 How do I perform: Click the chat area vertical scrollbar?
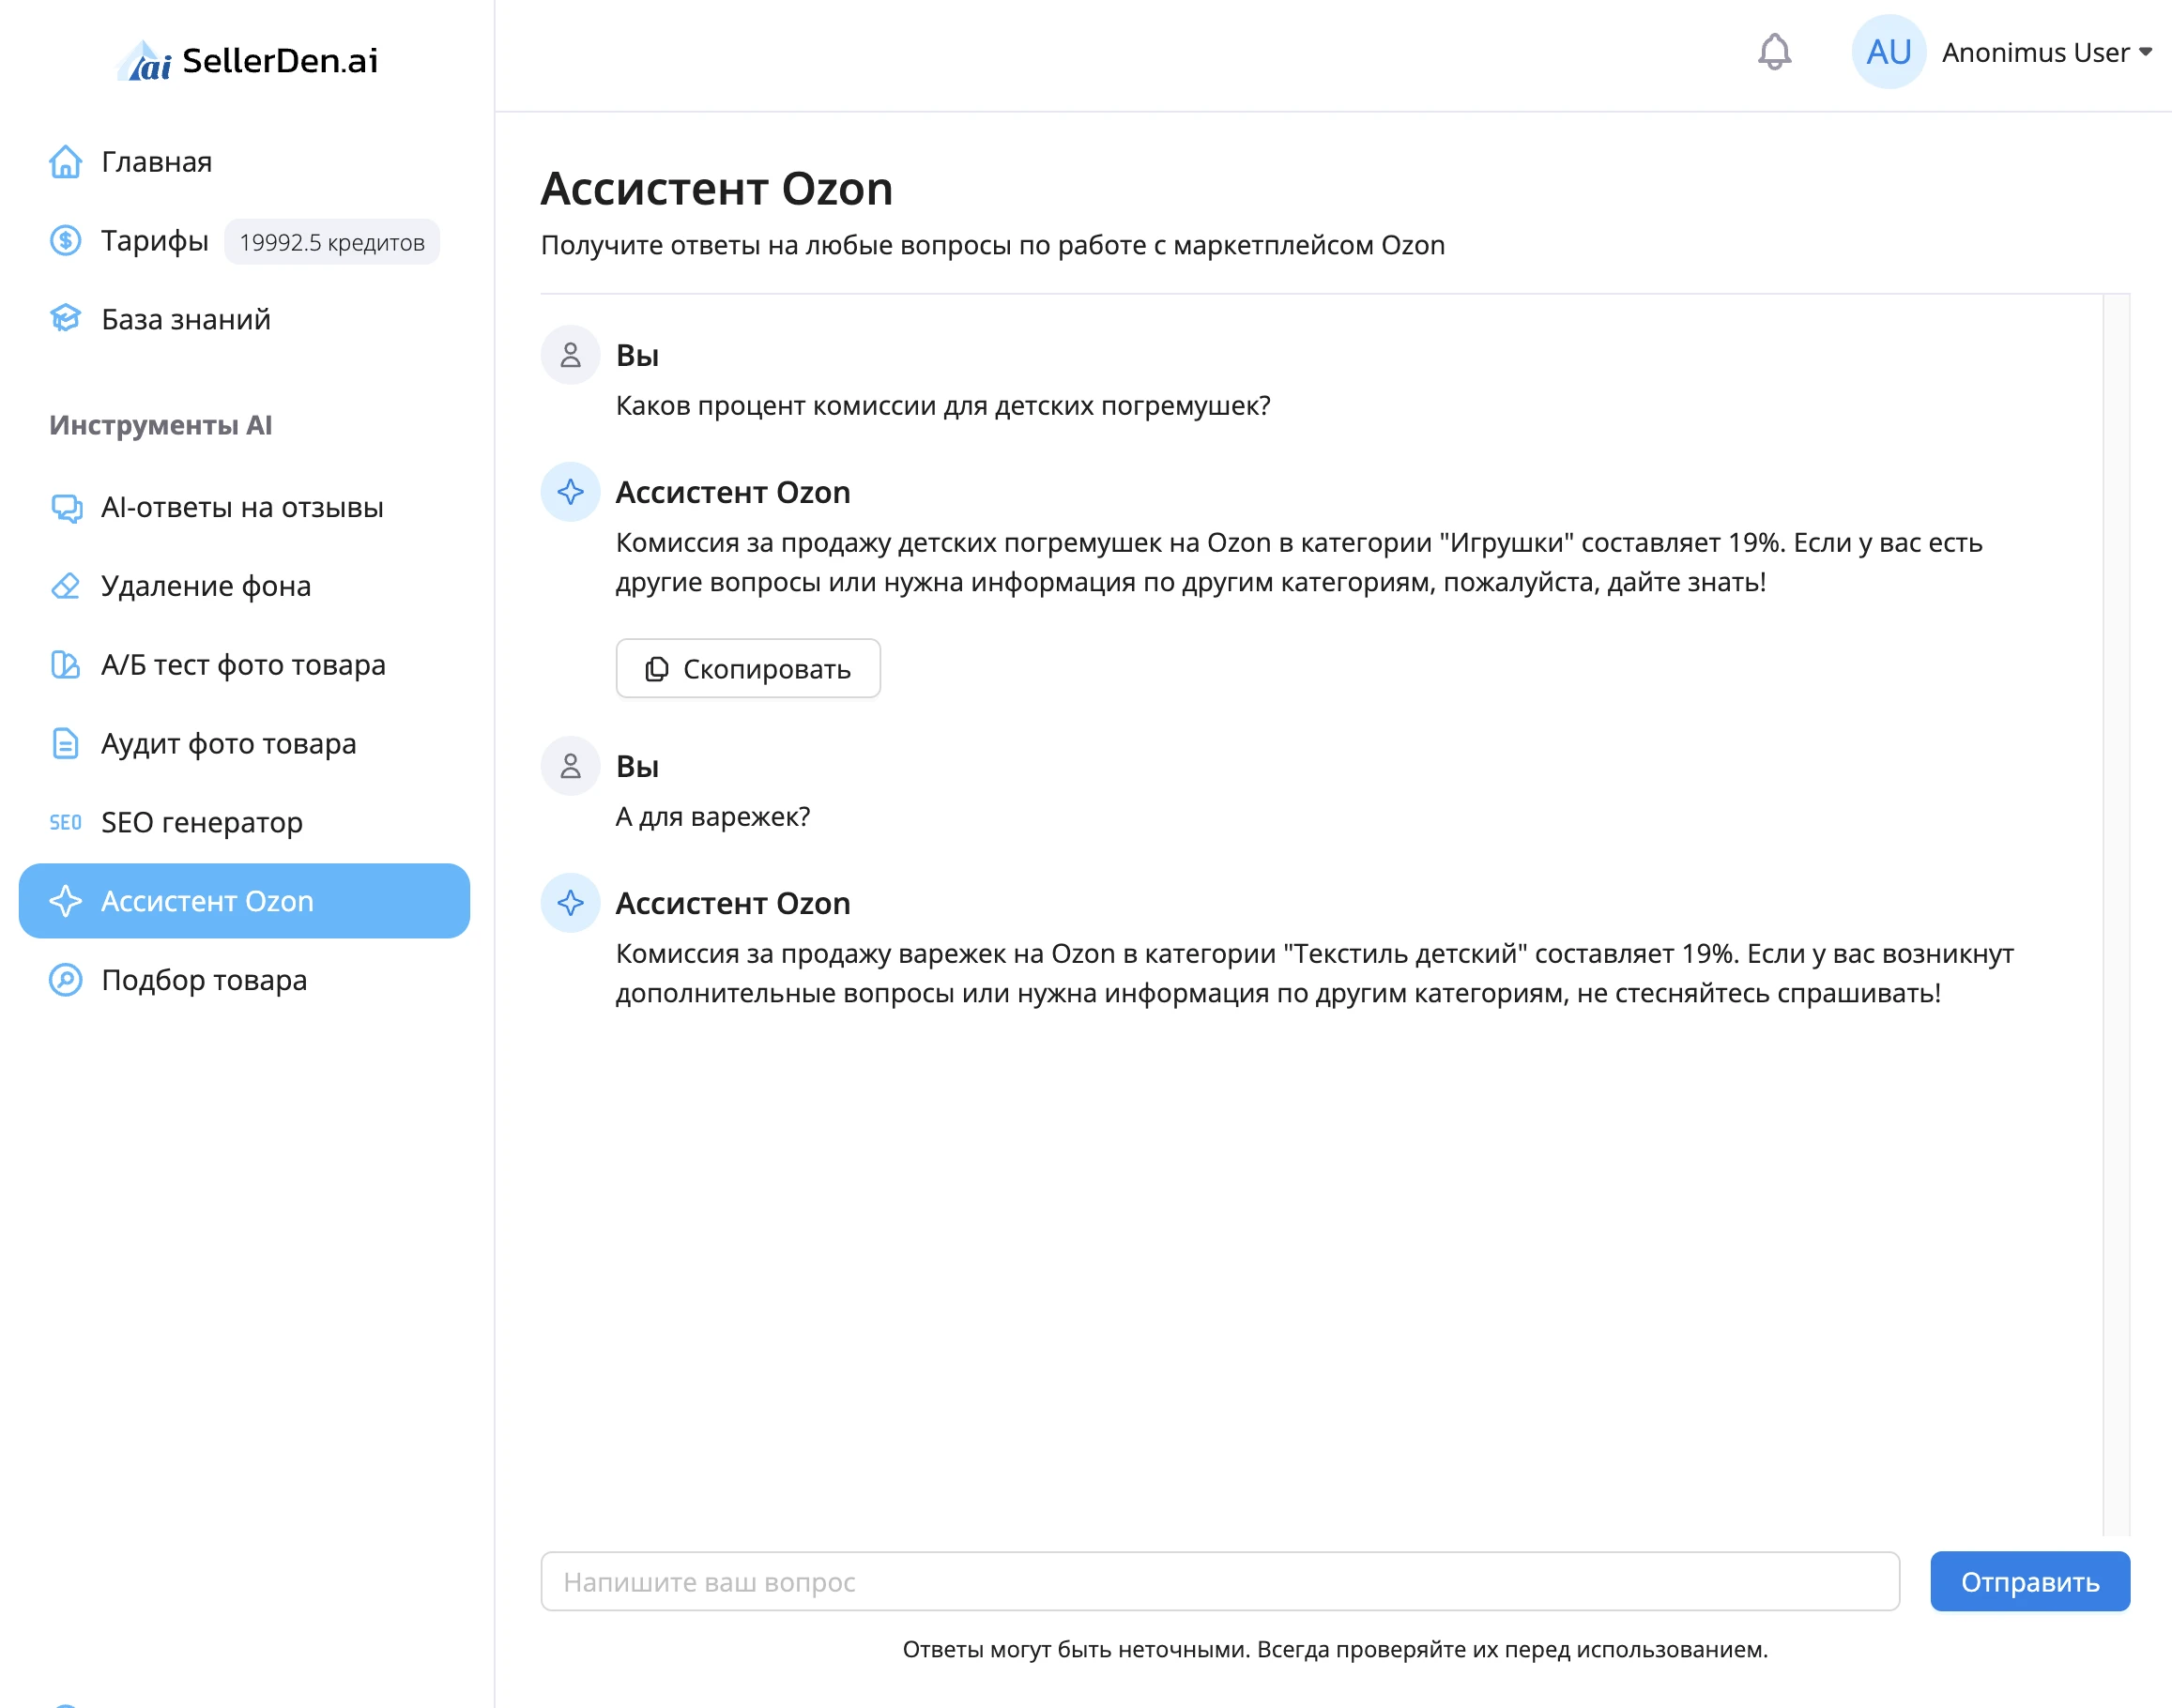(2116, 914)
